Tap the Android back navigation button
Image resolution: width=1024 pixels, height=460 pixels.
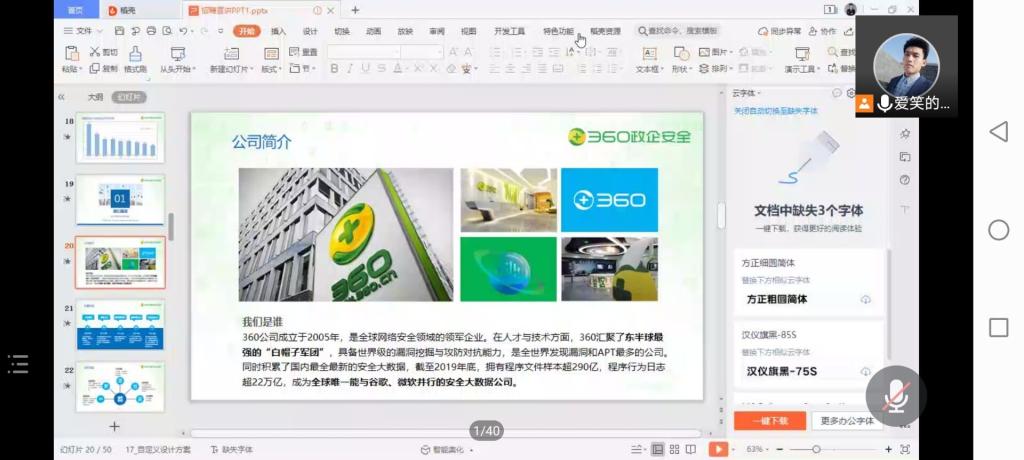pyautogui.click(x=998, y=132)
